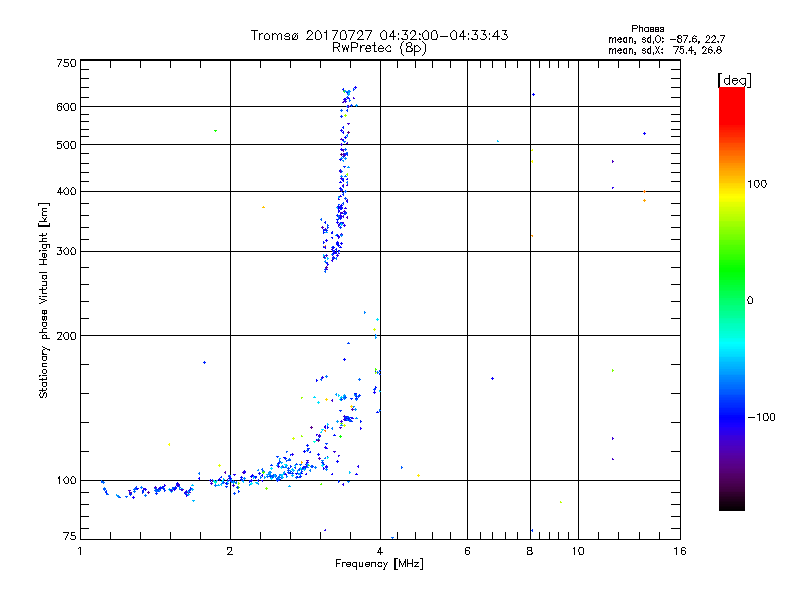Click the 600 tick label on height axis
The height and width of the screenshot is (600, 800).
[66, 107]
